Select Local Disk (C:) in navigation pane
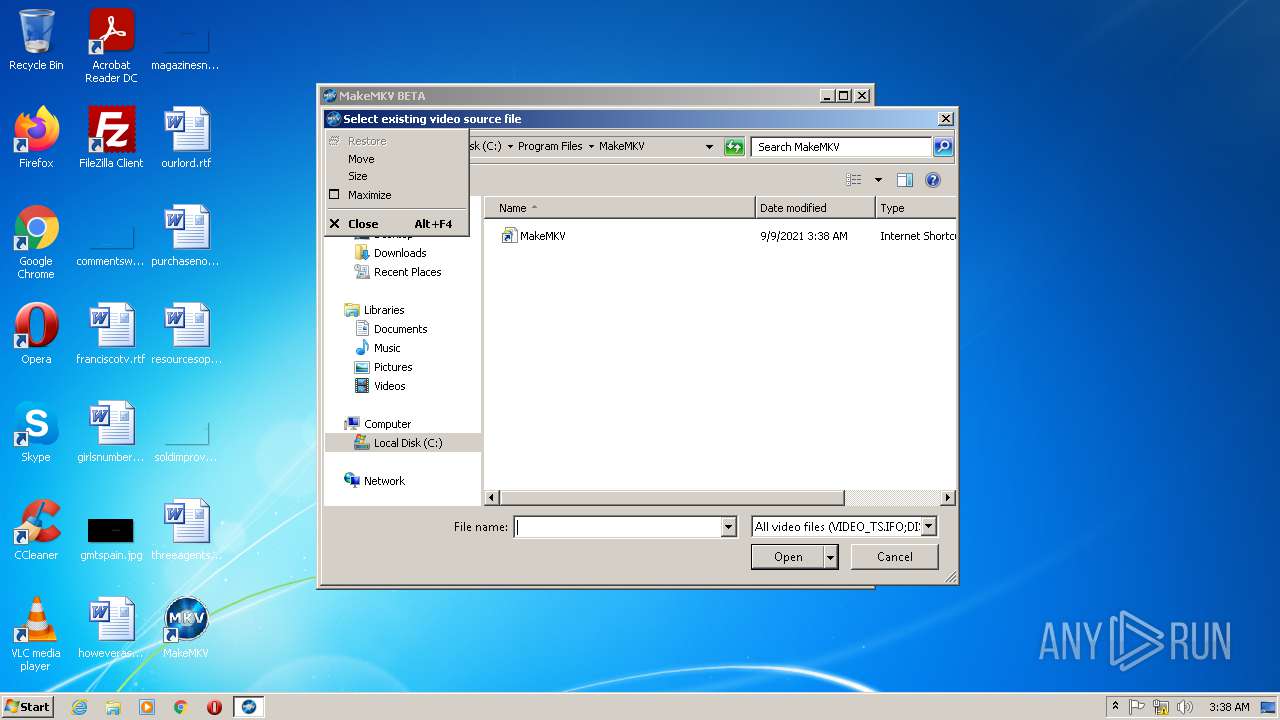Viewport: 1280px width, 720px height. pyautogui.click(x=403, y=443)
